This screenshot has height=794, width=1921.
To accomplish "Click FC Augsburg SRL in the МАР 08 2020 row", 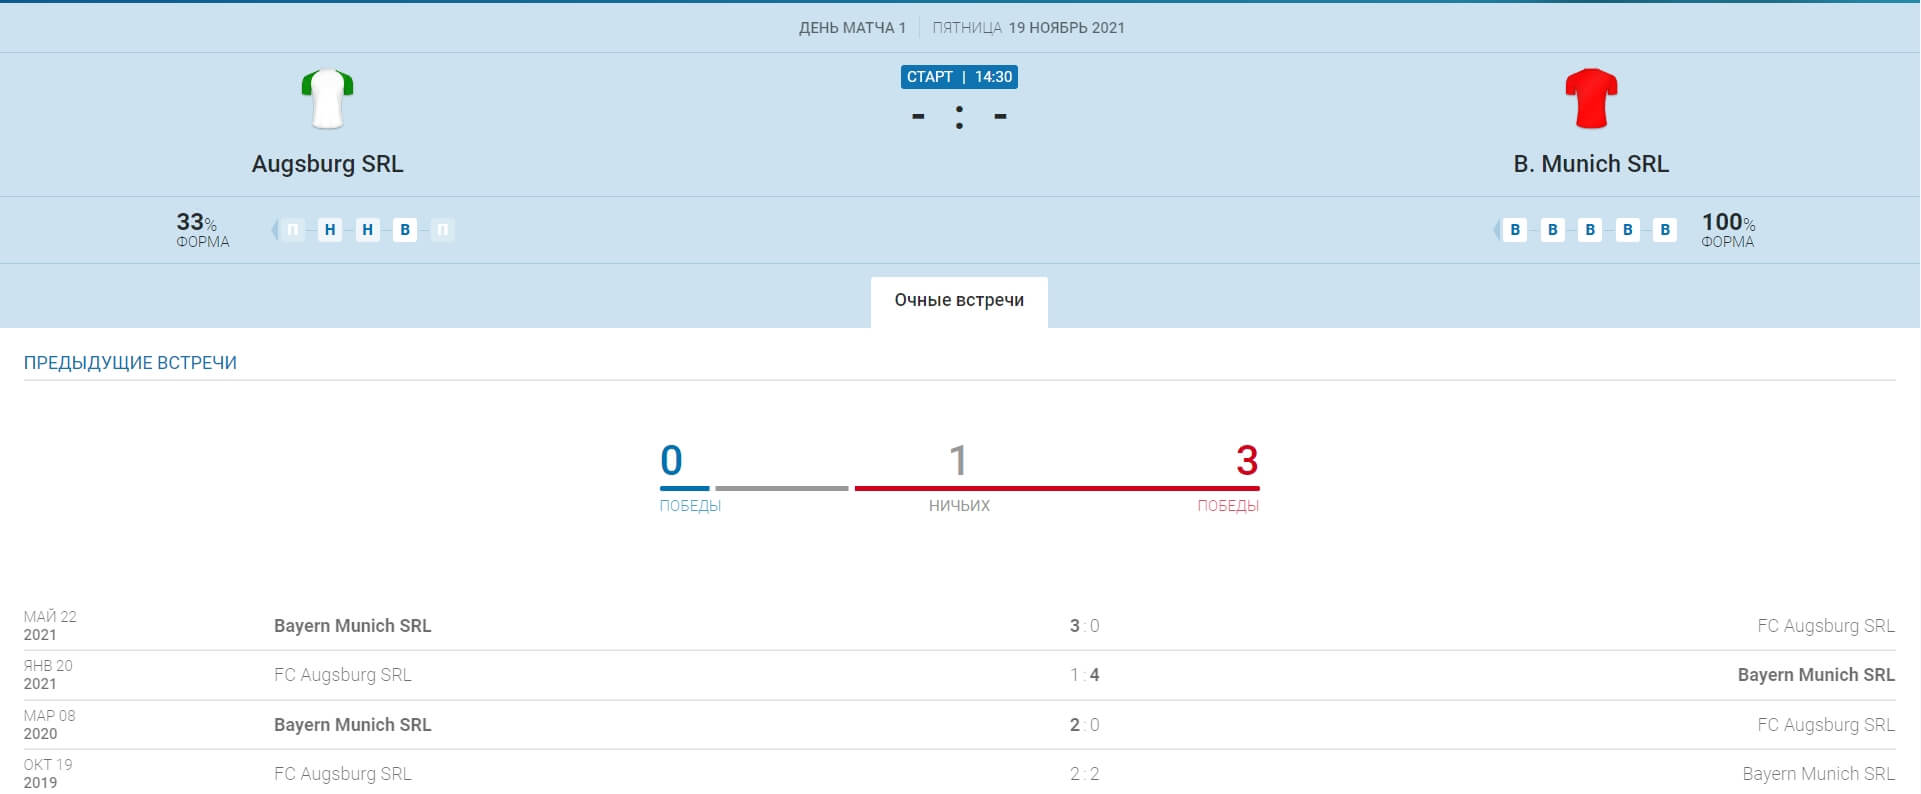I will (1826, 725).
